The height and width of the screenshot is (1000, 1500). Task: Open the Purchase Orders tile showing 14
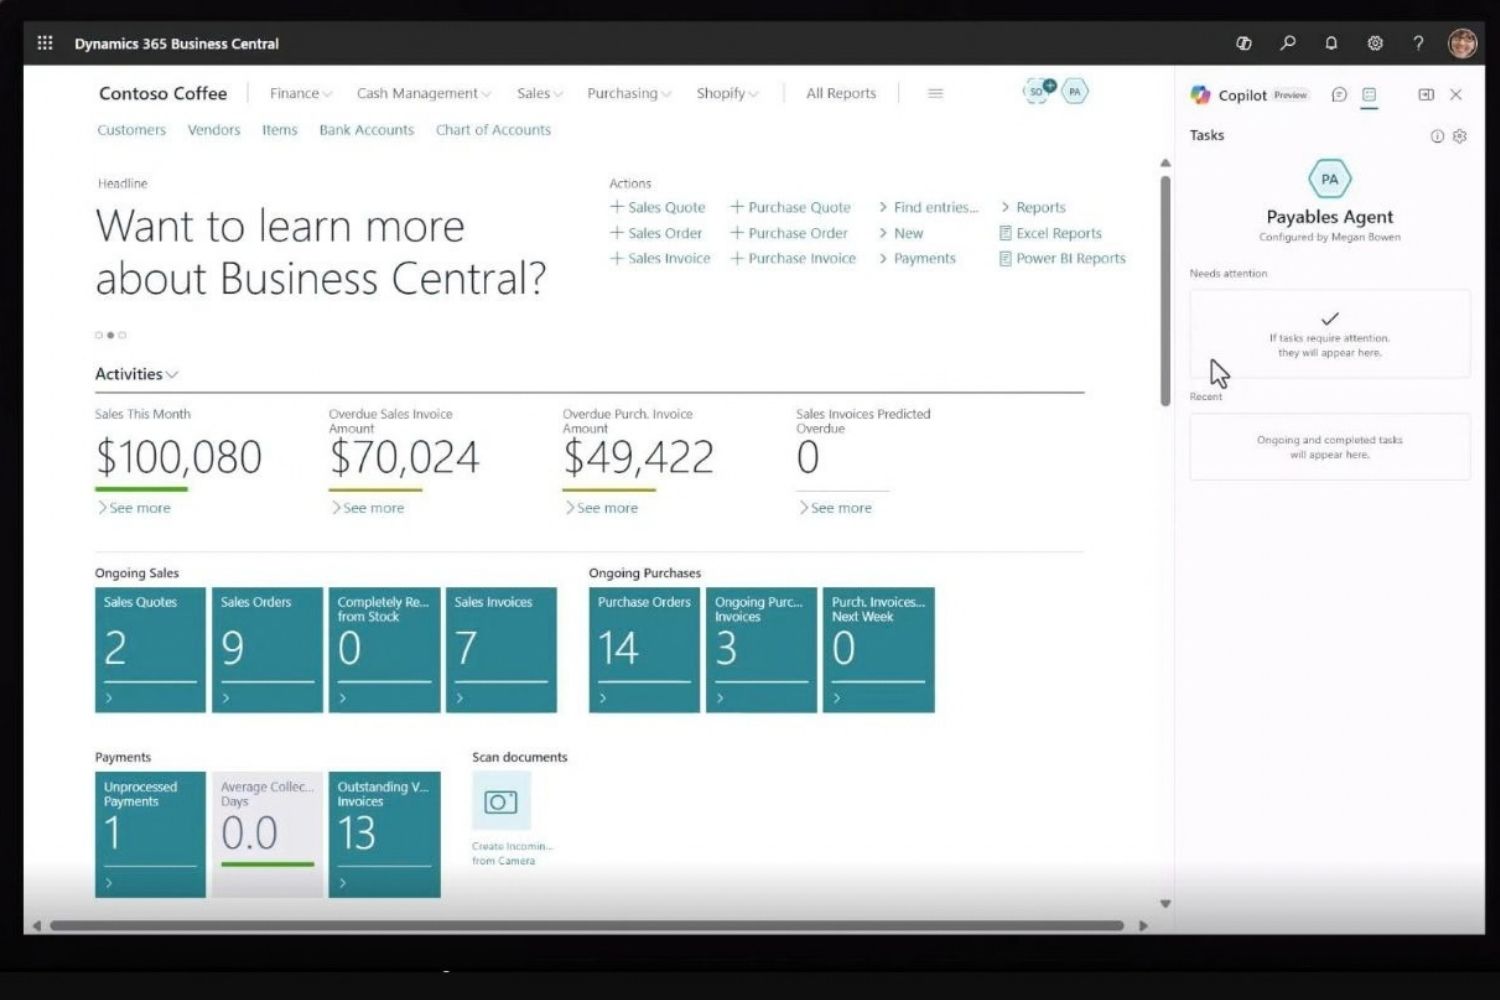[644, 650]
